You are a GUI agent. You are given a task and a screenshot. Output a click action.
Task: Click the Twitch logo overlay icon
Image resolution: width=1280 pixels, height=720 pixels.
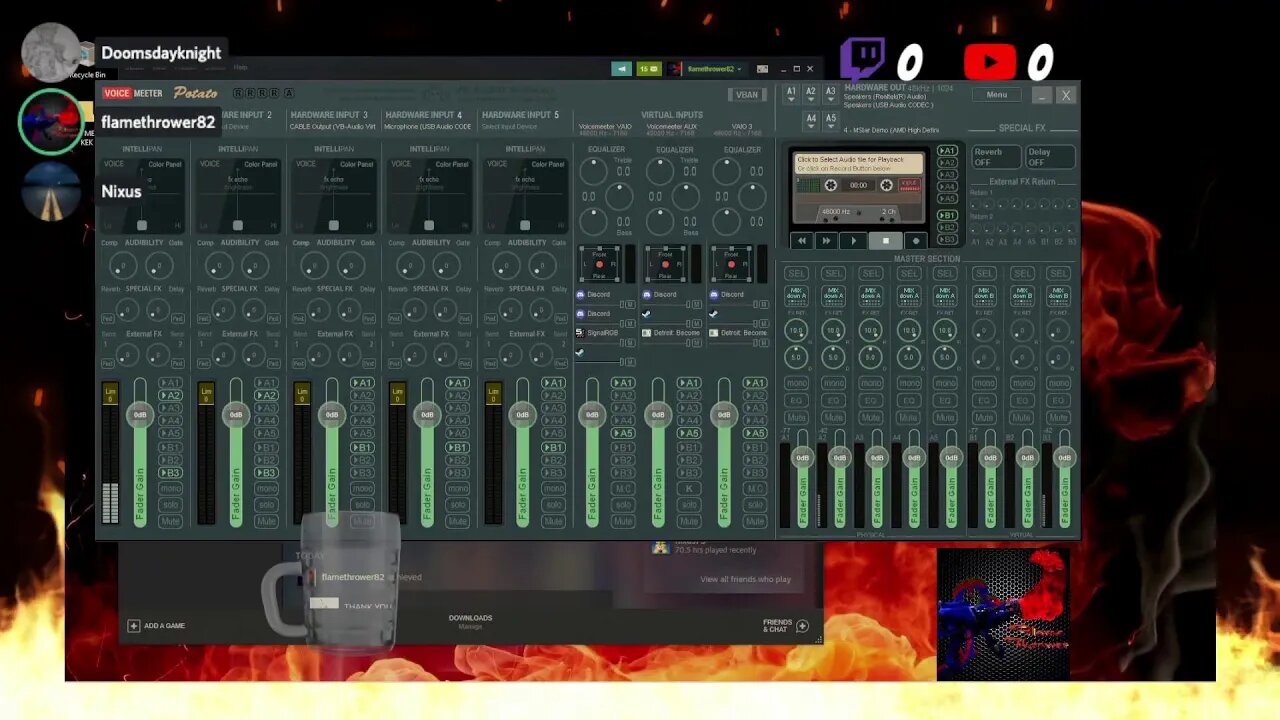coord(862,59)
